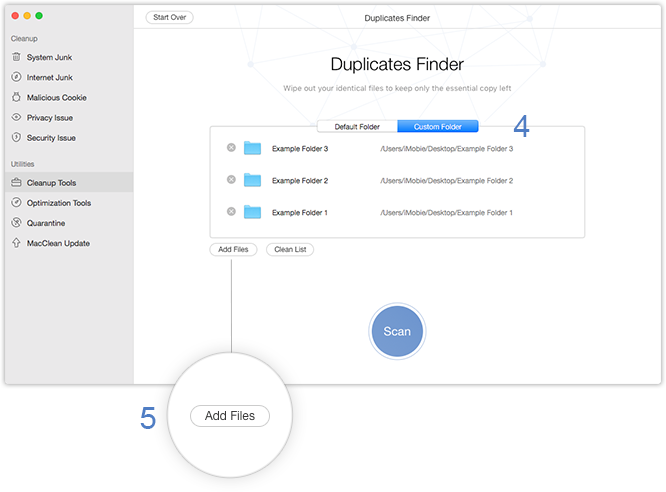Select the Quarantine icon
This screenshot has height=492, width=666.
click(16, 223)
